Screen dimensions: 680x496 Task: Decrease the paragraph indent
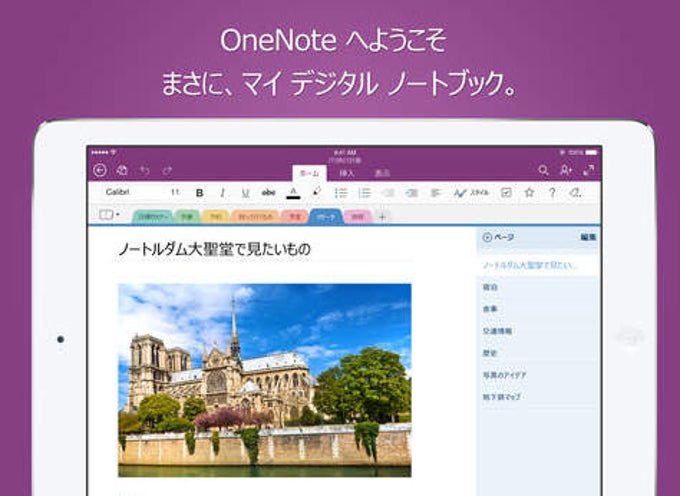388,193
